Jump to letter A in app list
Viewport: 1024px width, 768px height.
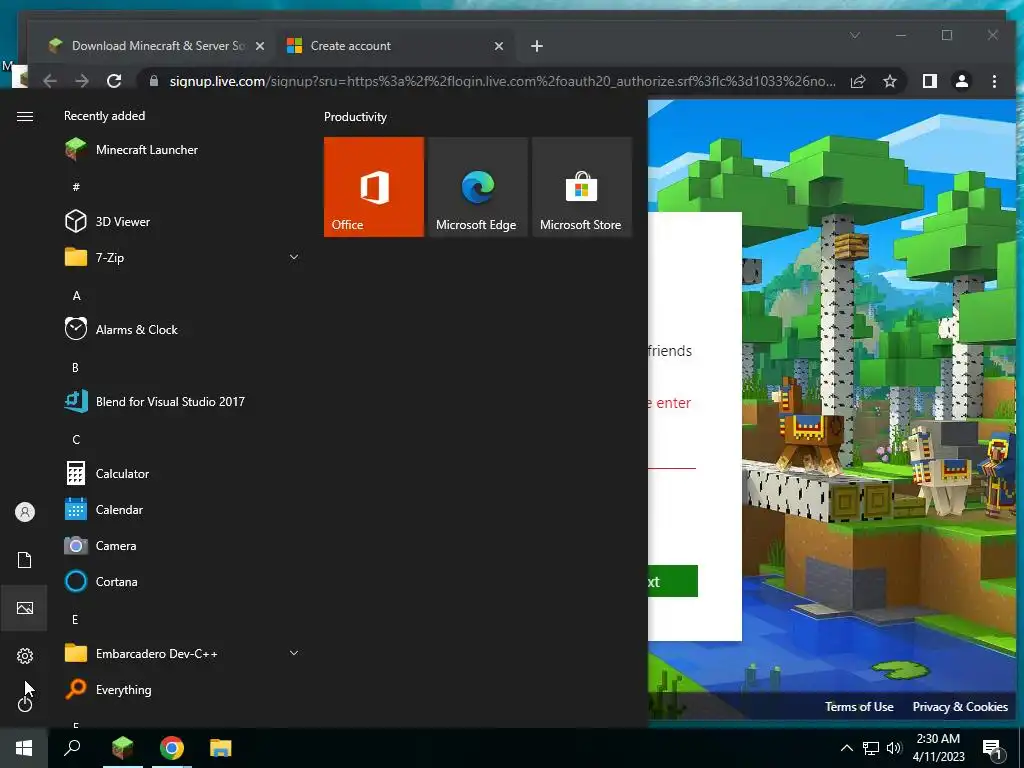tap(76, 296)
